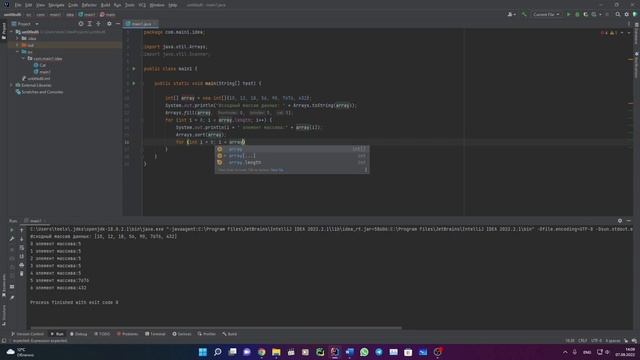640x360 pixels.
Task: Select opened file locate icon in Project panel
Action: [x=80, y=24]
